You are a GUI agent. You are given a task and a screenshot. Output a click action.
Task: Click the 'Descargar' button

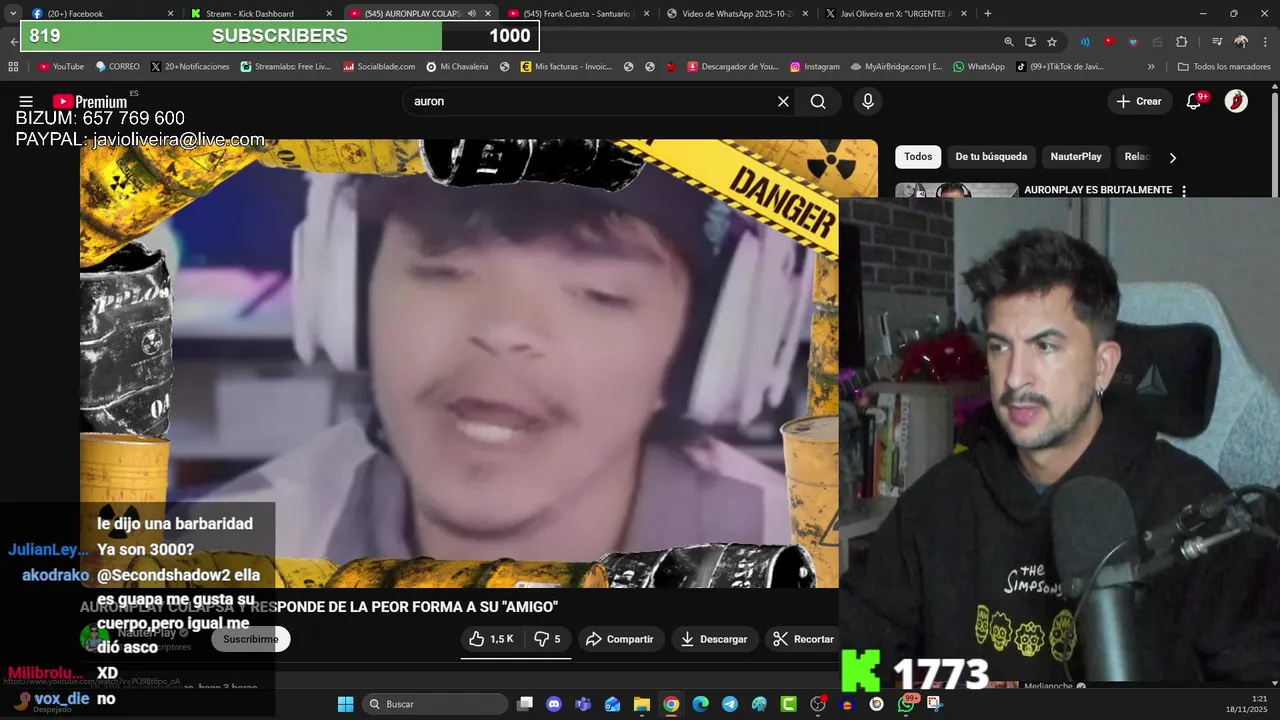pos(714,639)
